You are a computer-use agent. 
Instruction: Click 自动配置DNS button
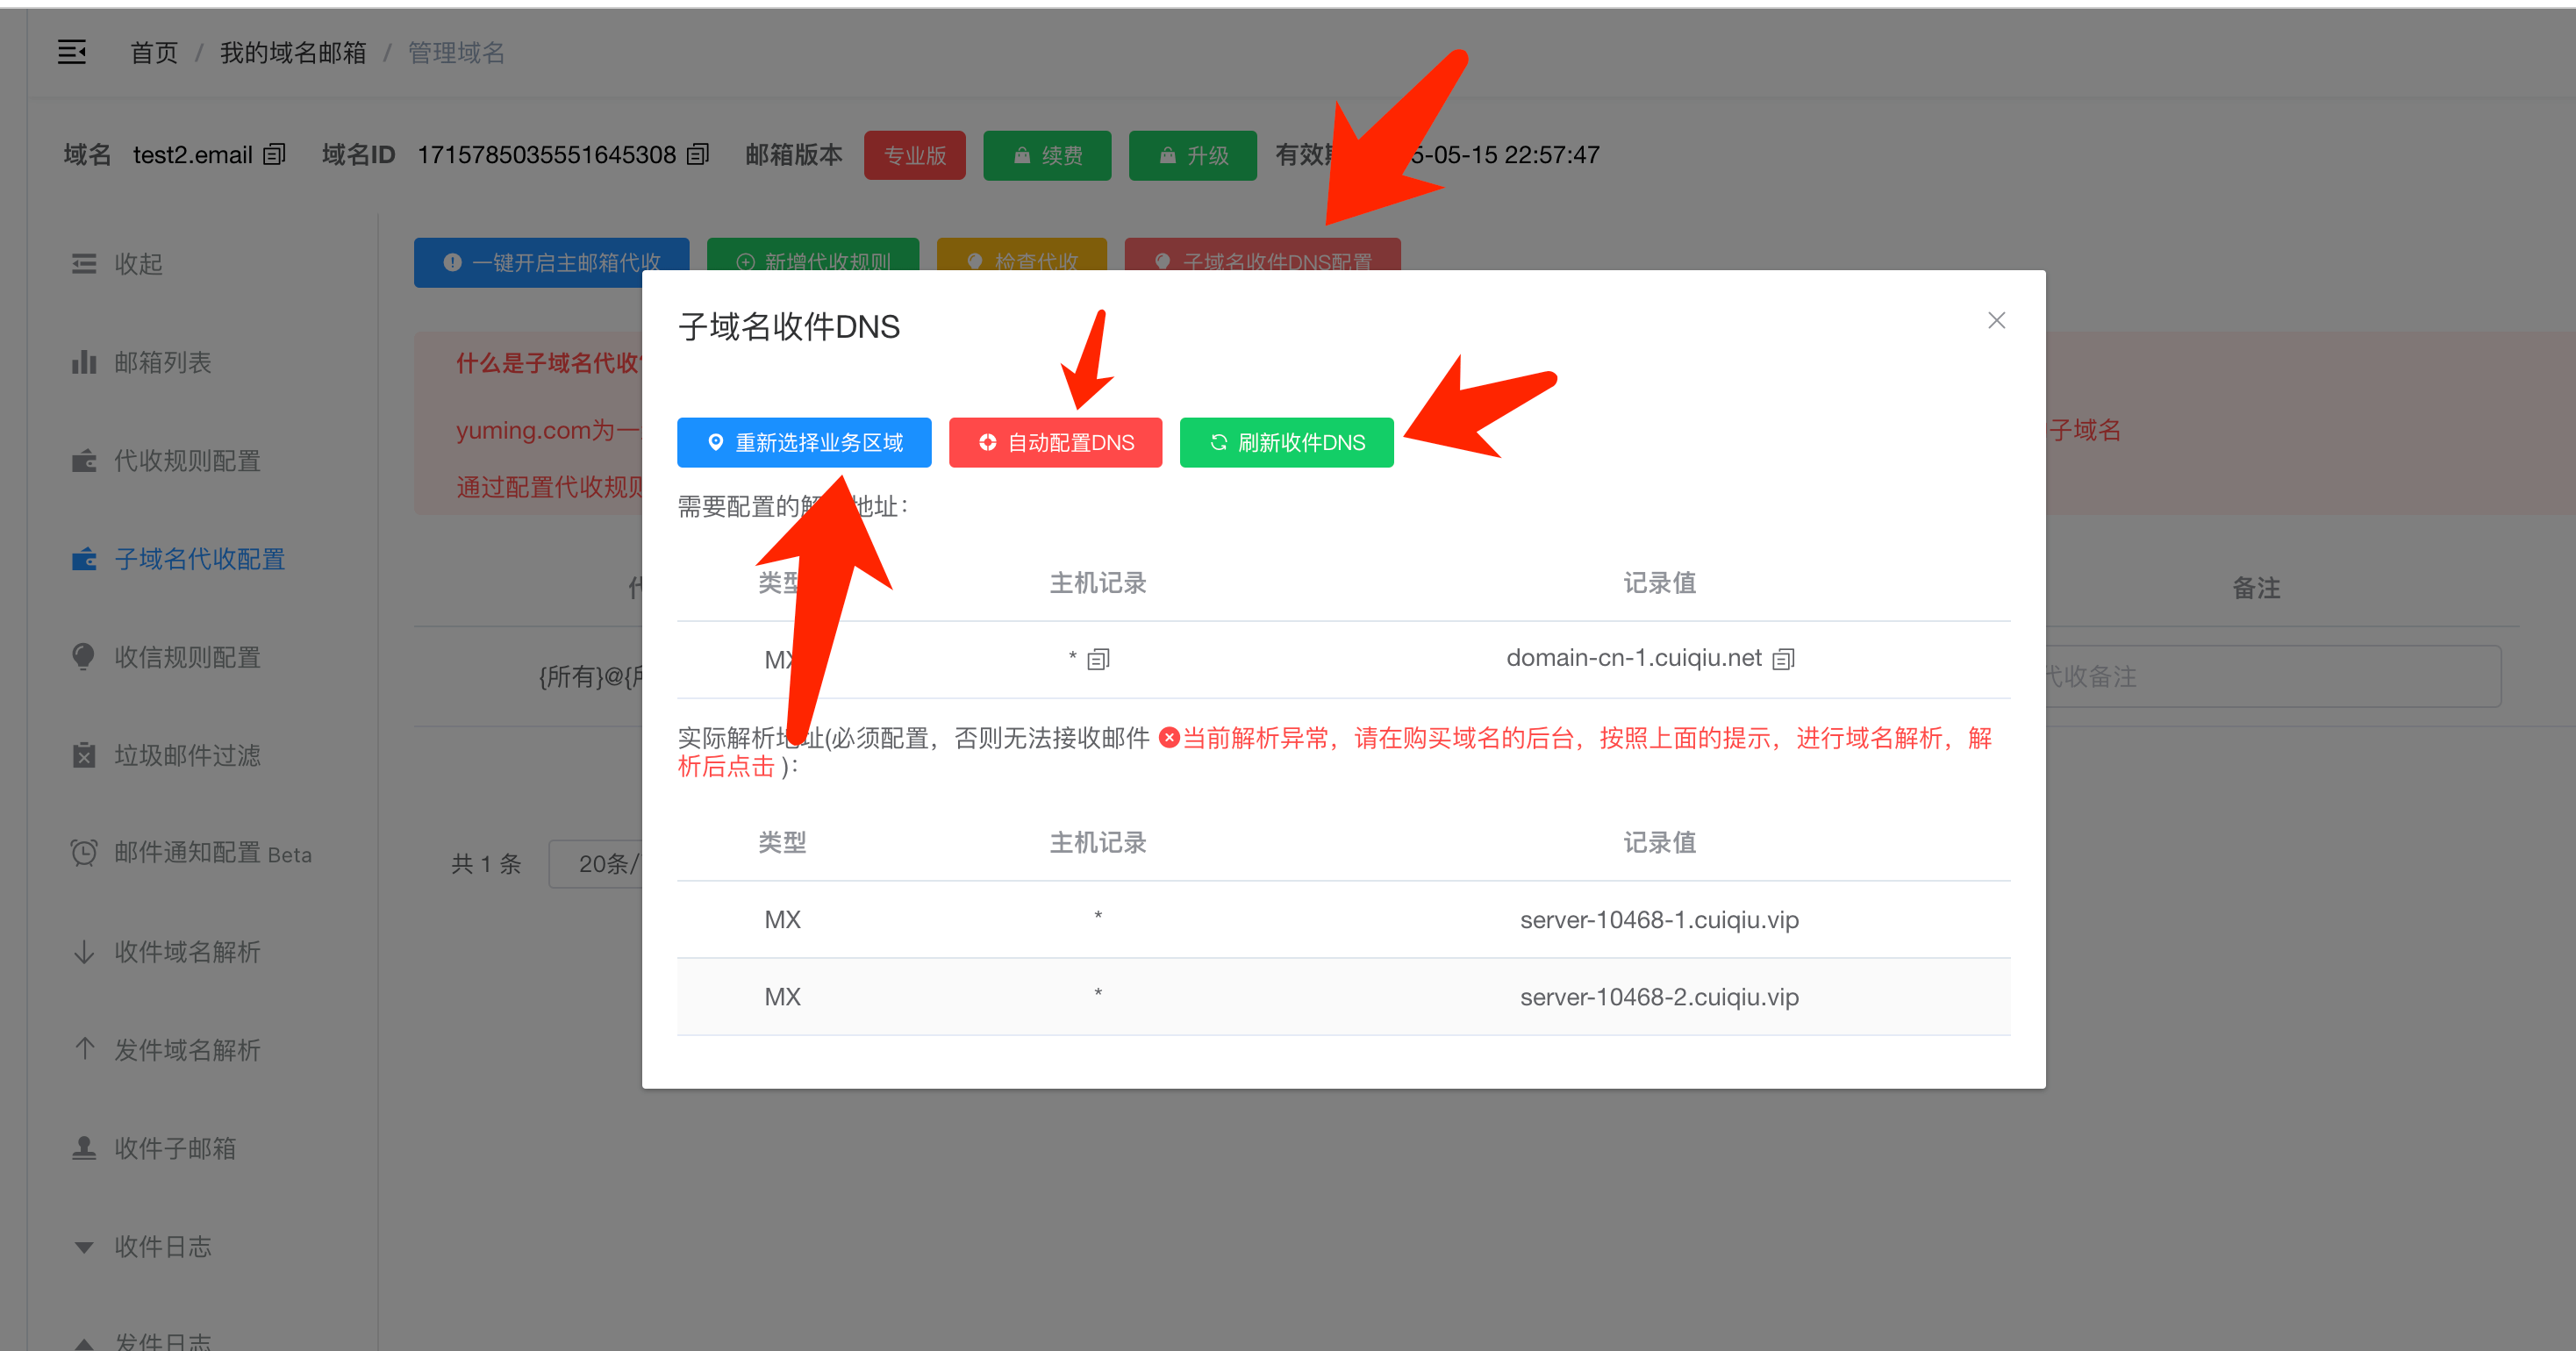(x=1055, y=442)
